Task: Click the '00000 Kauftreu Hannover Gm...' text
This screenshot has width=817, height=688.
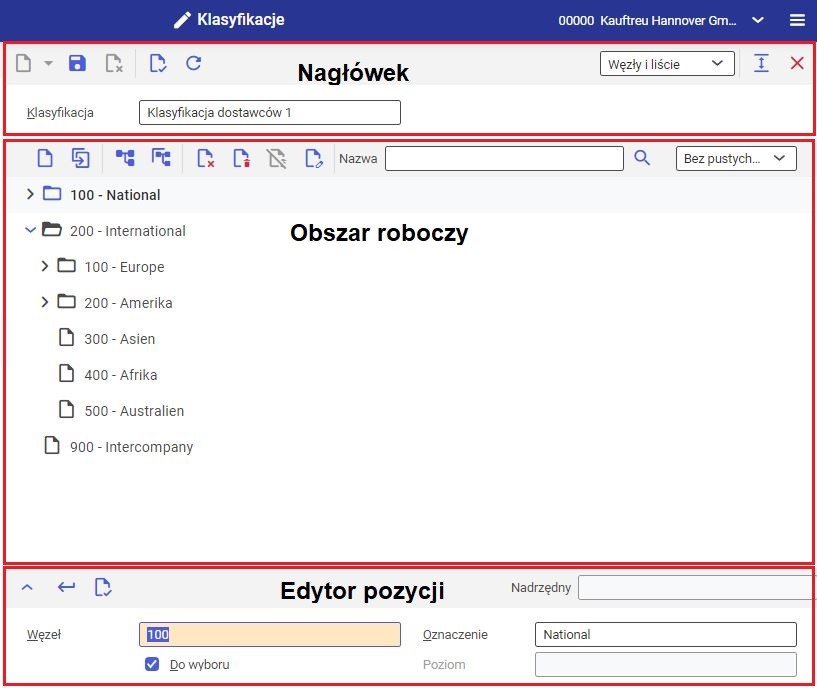Action: [647, 20]
